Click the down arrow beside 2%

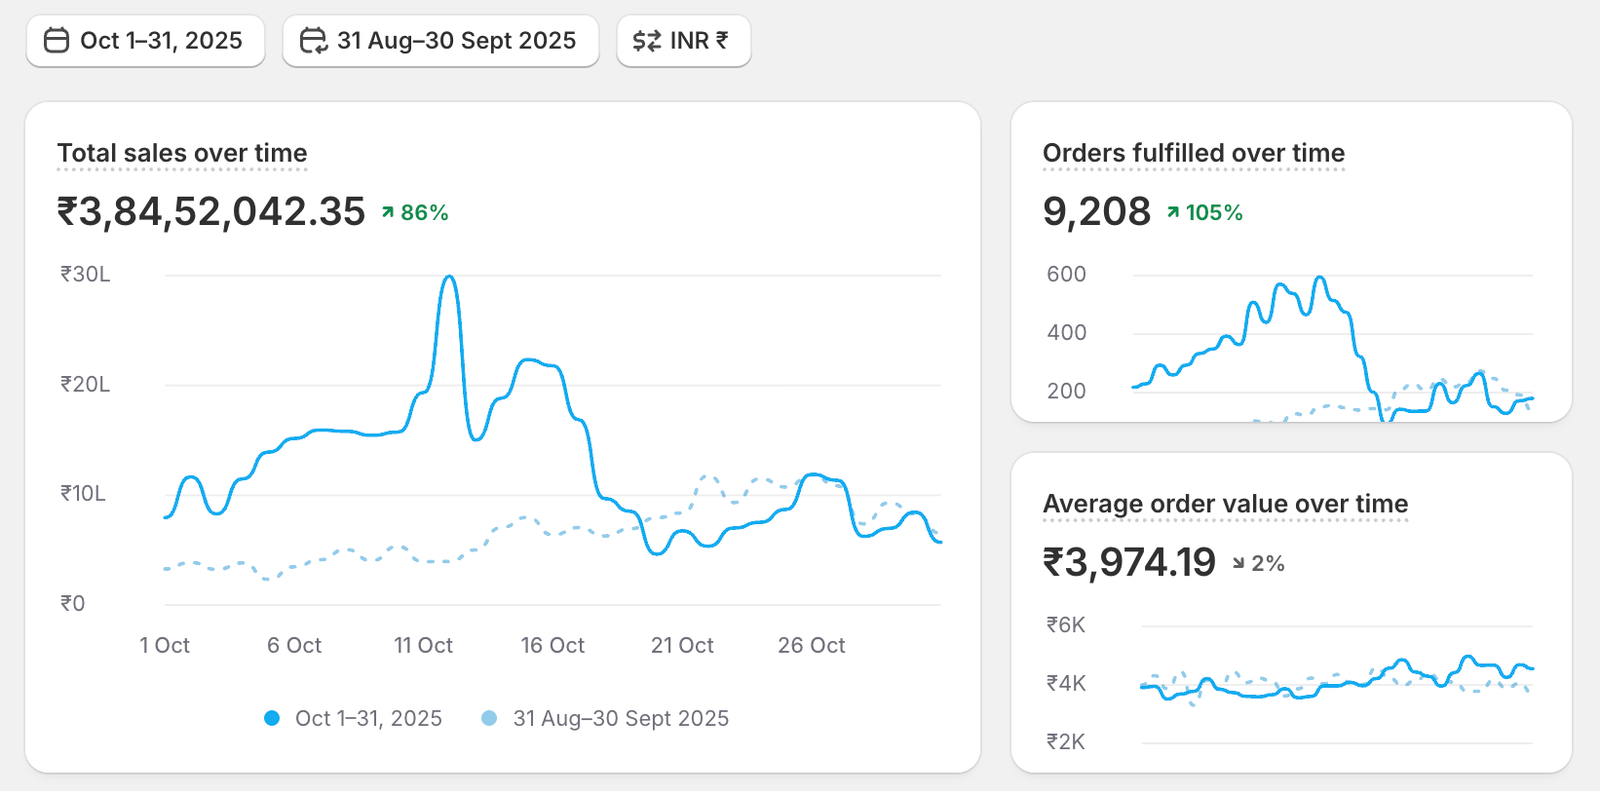tap(1239, 564)
